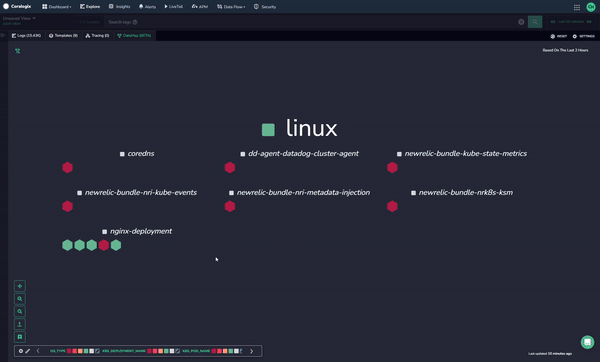The image size is (600, 362).
Task: Click the hierarchy map control button
Action: pos(20,324)
